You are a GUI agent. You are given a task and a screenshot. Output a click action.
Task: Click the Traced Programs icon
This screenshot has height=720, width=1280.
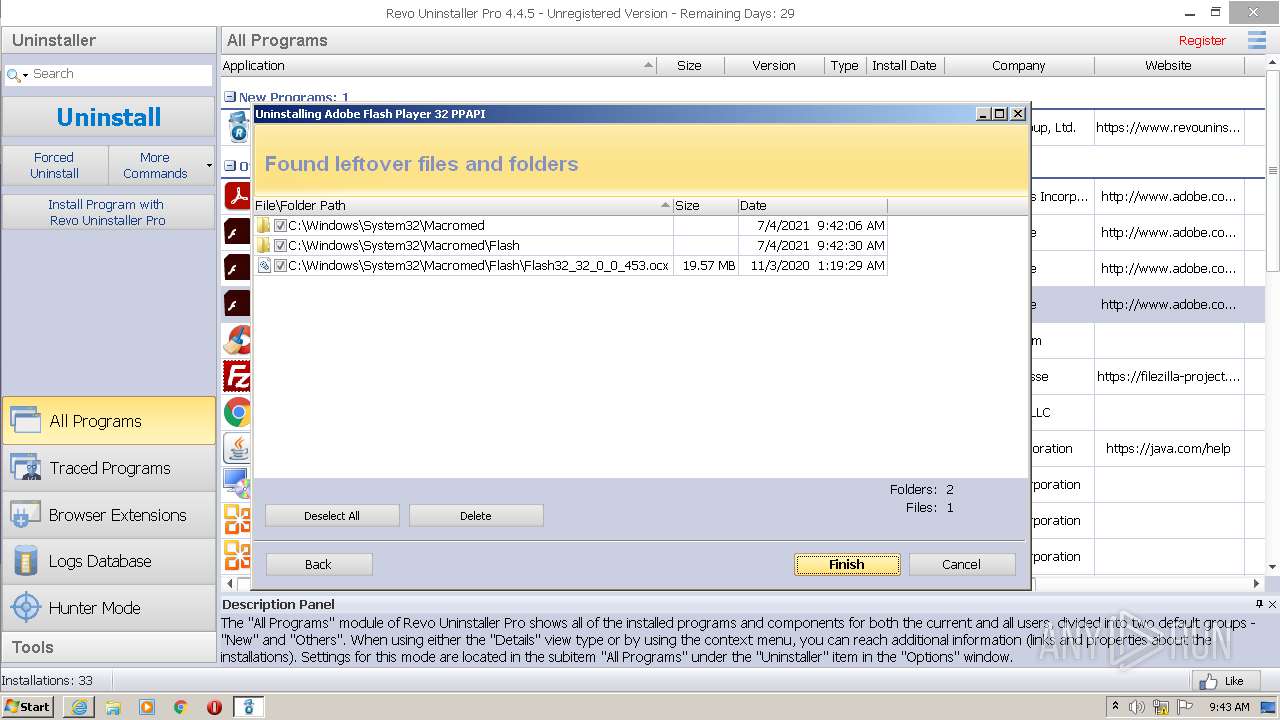click(x=25, y=467)
